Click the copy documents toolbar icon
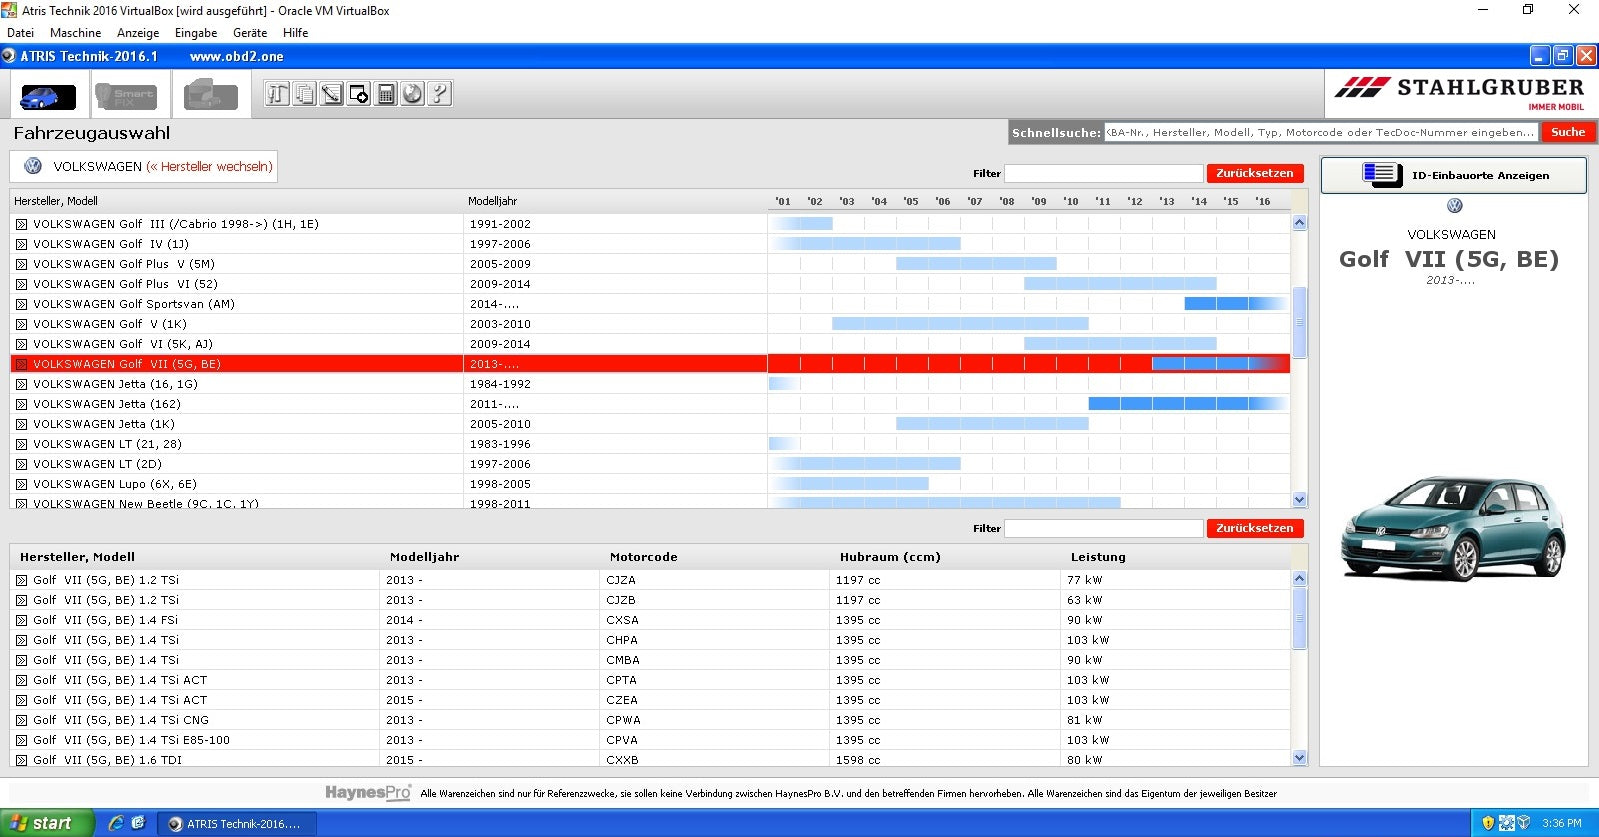1599x837 pixels. [305, 94]
